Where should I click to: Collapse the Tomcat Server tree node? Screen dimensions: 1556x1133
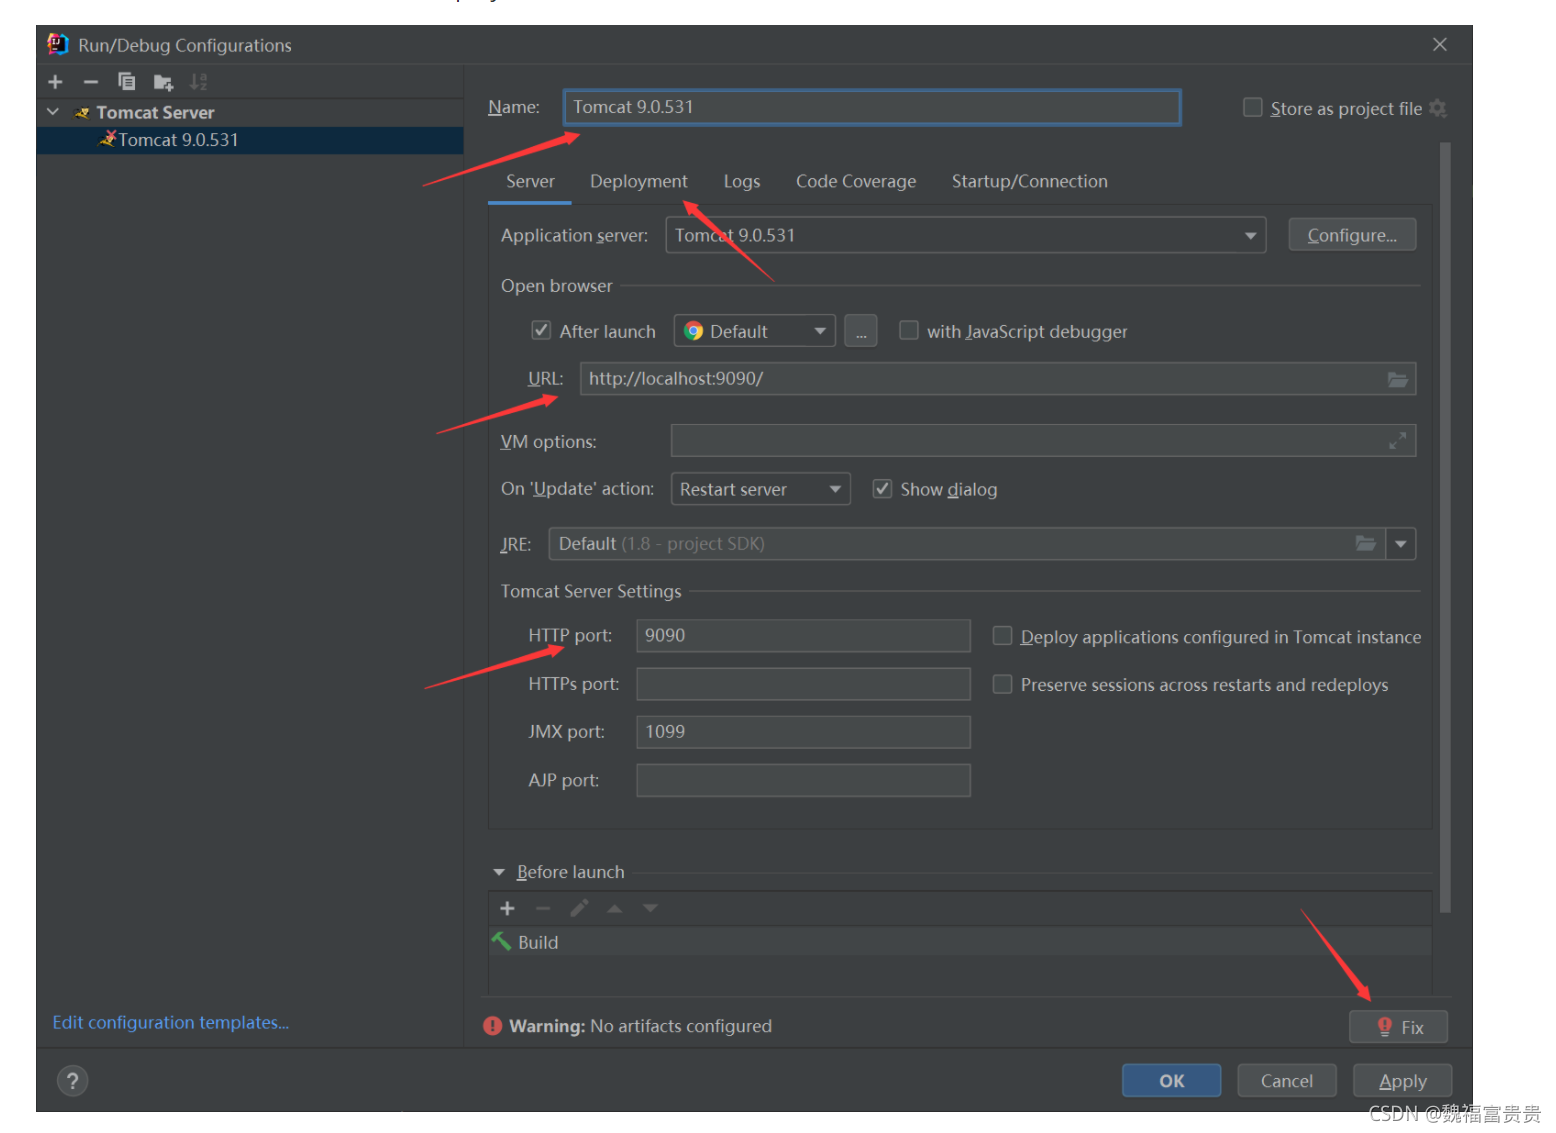[53, 112]
